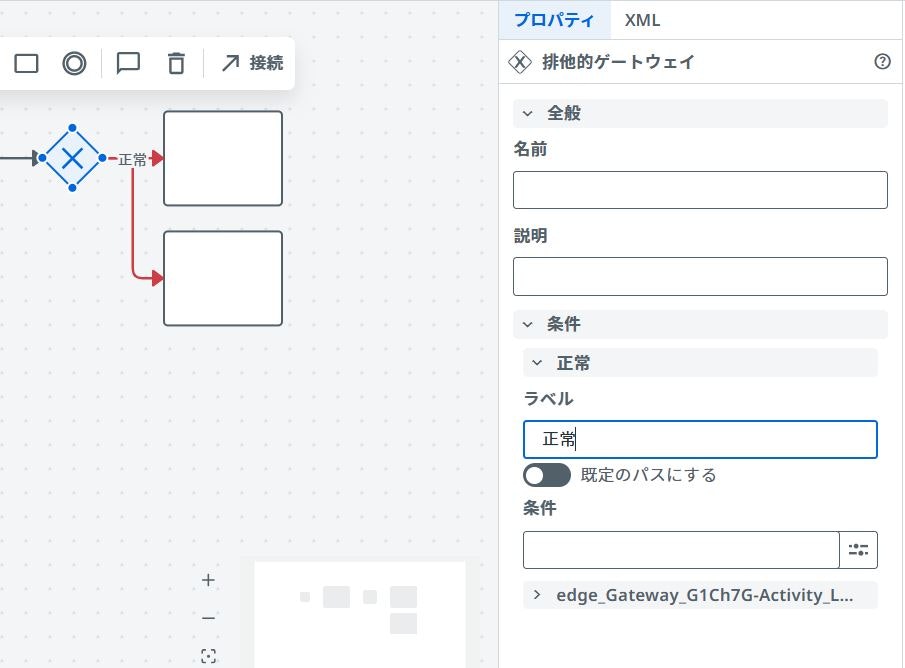Screen dimensions: 905x668
Task: Open the condition expression editor icon beside 条件 field
Action: 858,548
